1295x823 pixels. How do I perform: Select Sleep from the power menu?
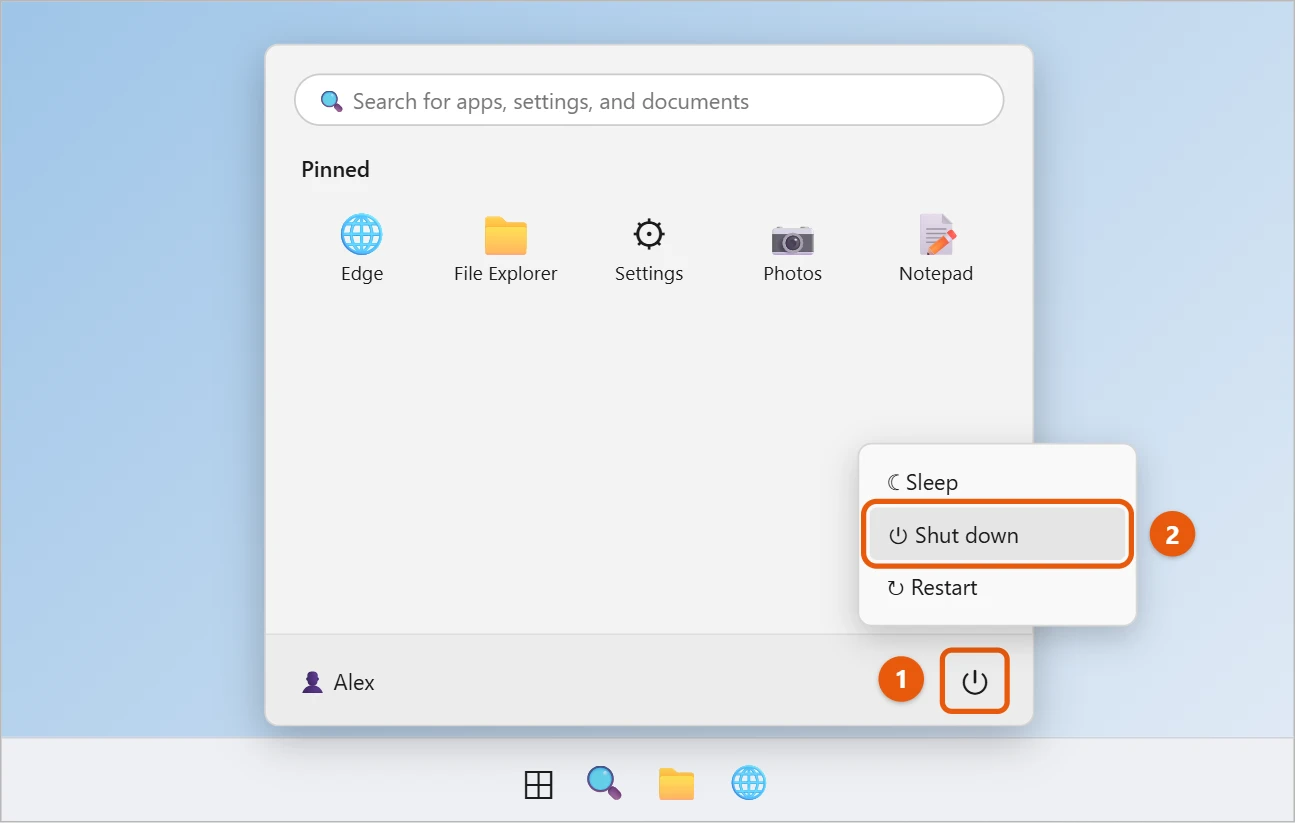998,482
